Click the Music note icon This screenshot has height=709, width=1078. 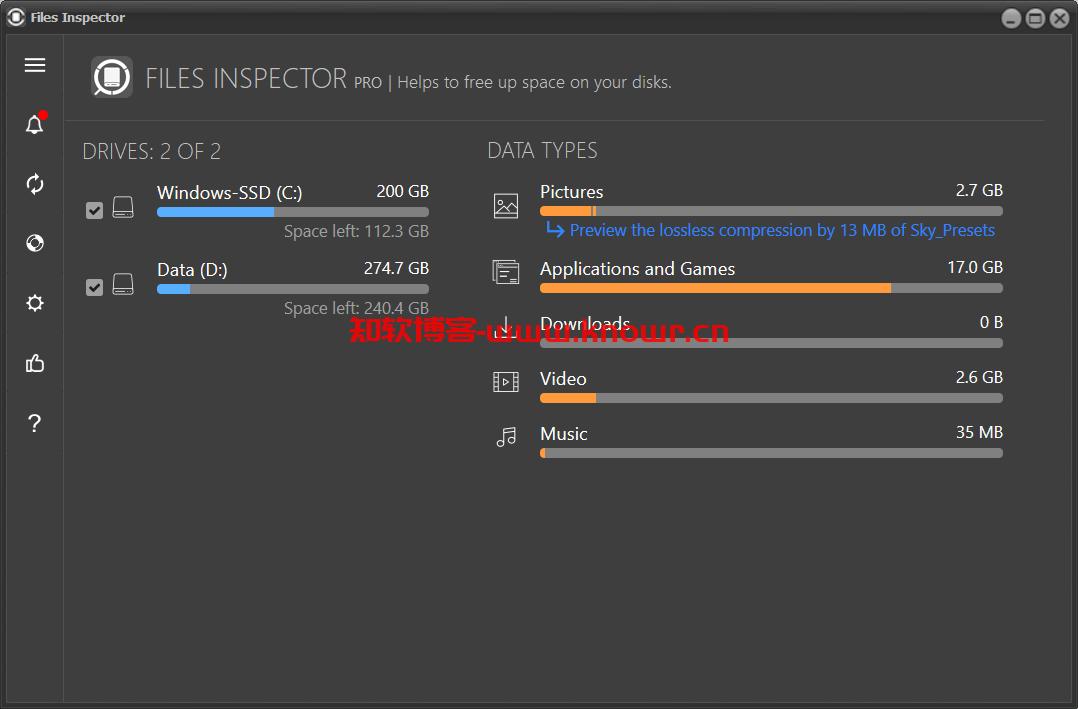pos(506,437)
